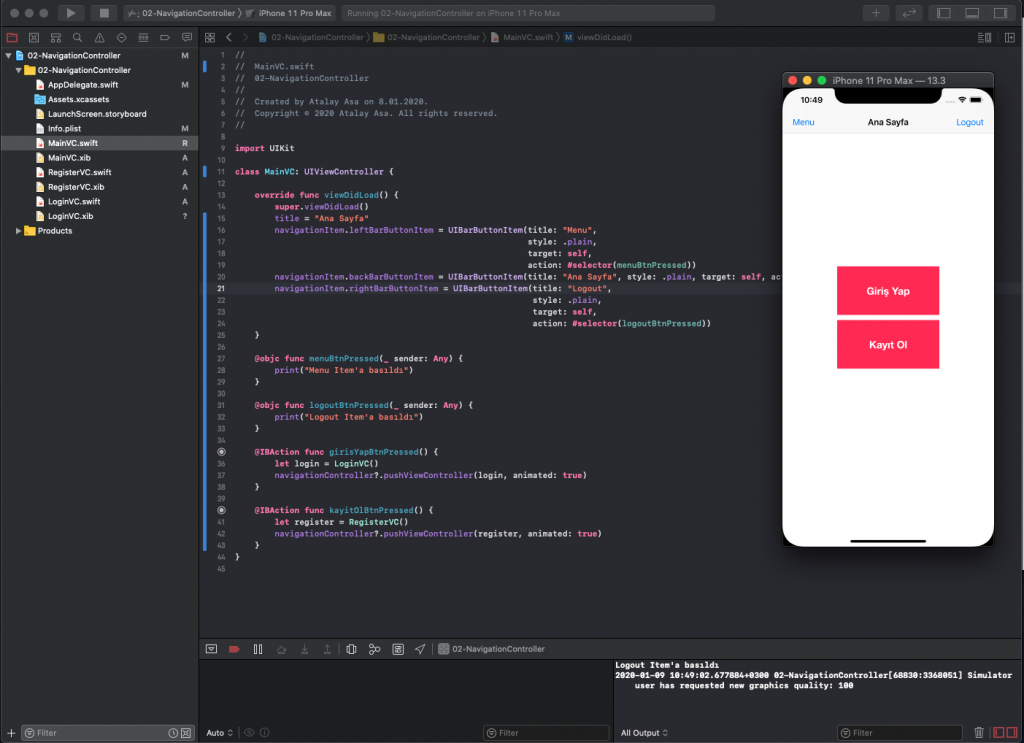Click the Step Into debug button

(x=304, y=649)
